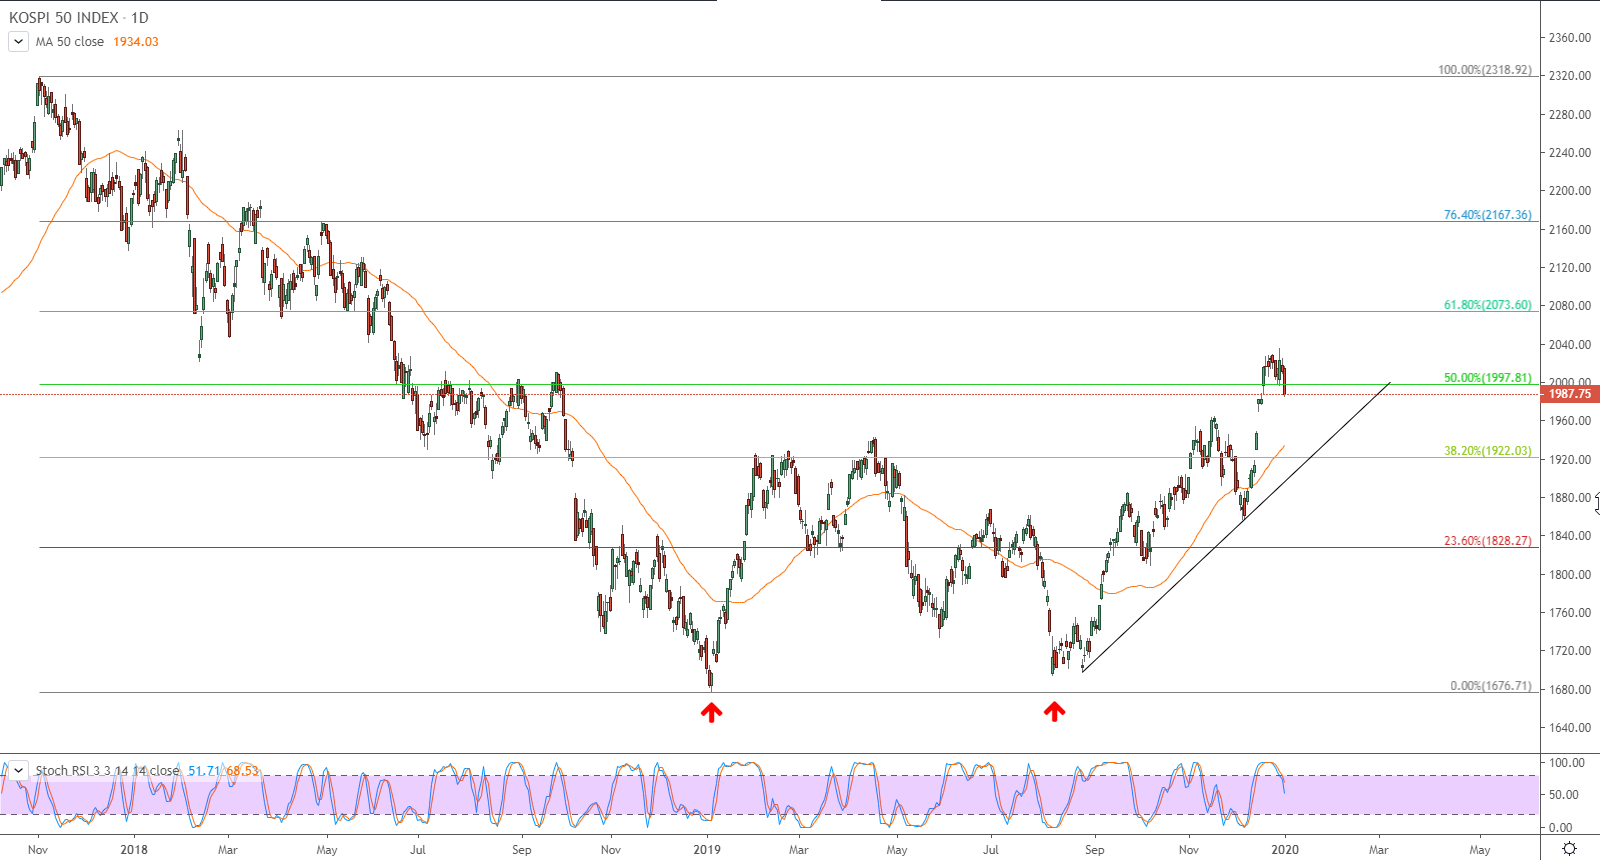Collapse the MA 50 indicator legend arrow

tap(18, 41)
